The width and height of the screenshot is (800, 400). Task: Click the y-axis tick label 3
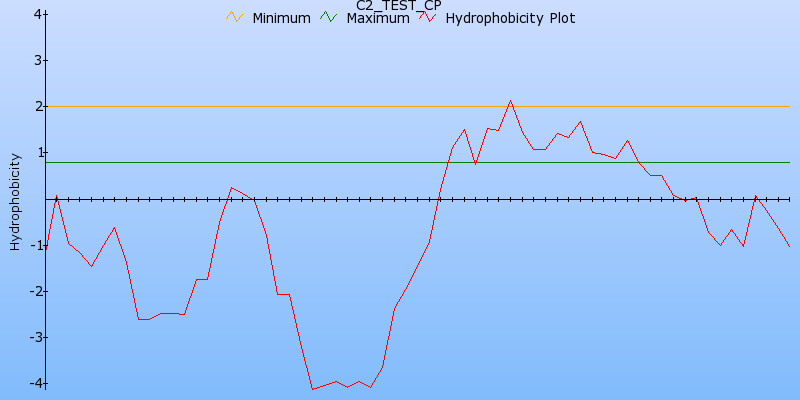[37, 60]
